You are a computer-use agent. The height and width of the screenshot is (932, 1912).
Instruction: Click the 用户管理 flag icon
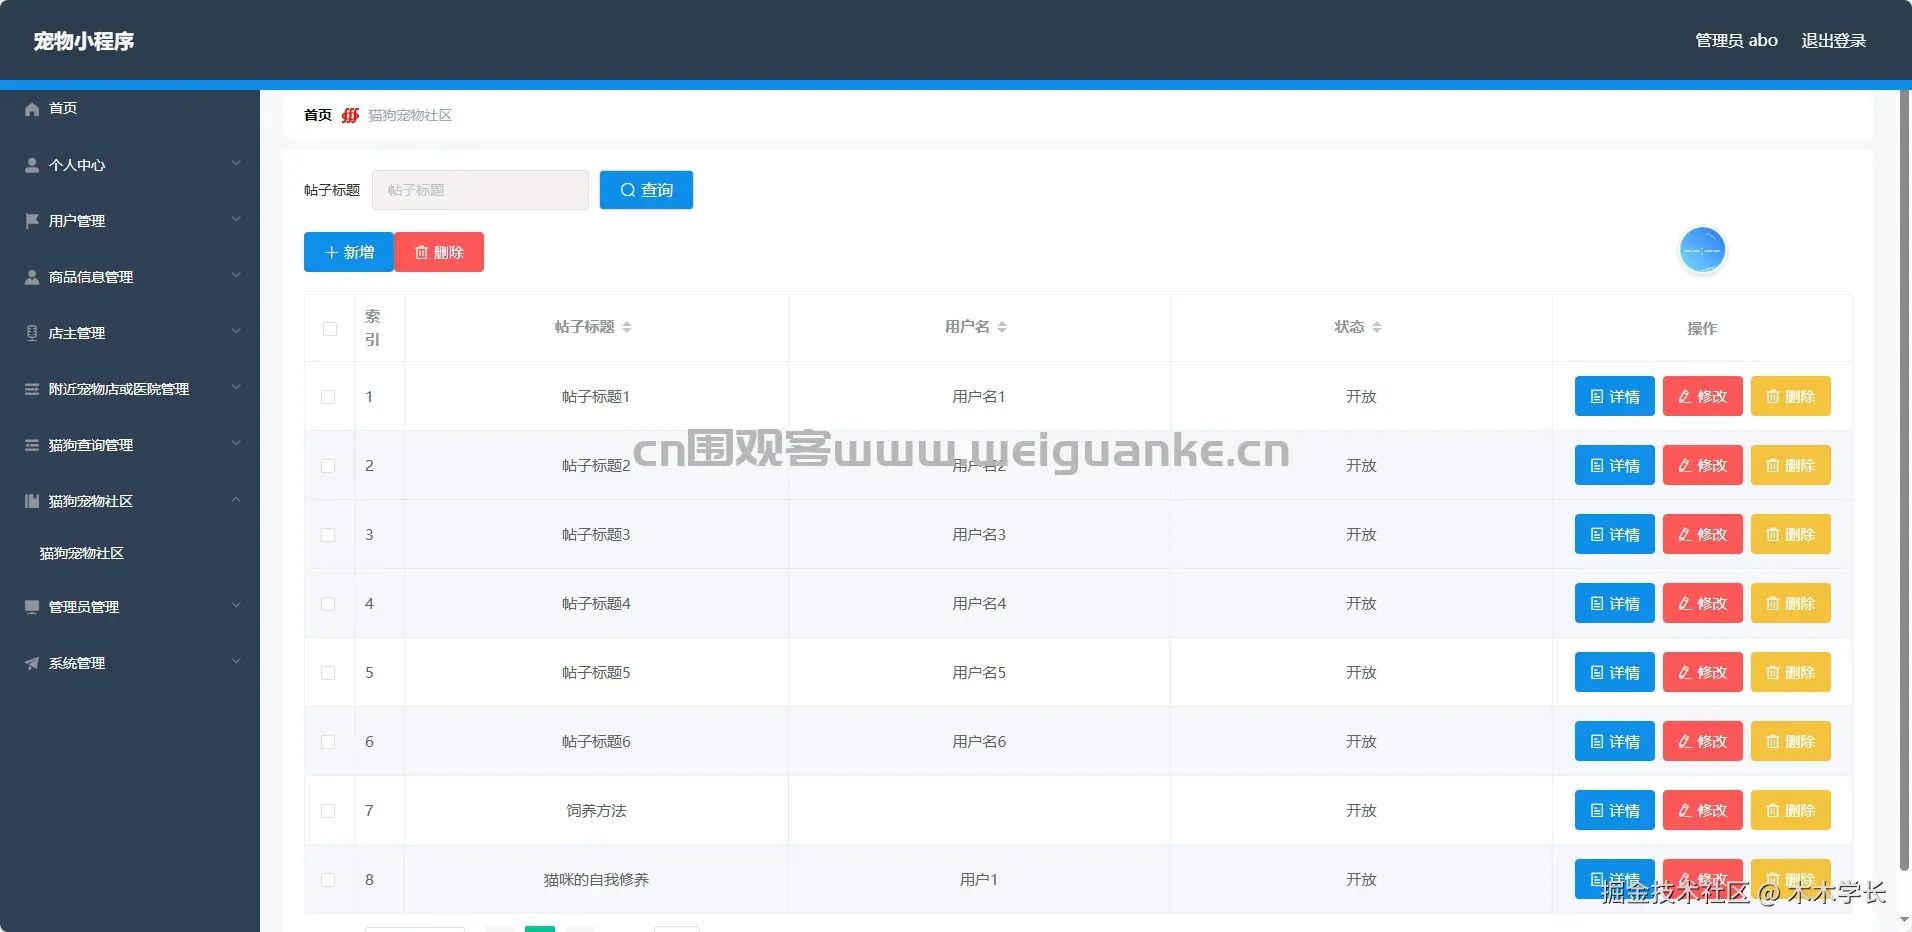pyautogui.click(x=32, y=221)
